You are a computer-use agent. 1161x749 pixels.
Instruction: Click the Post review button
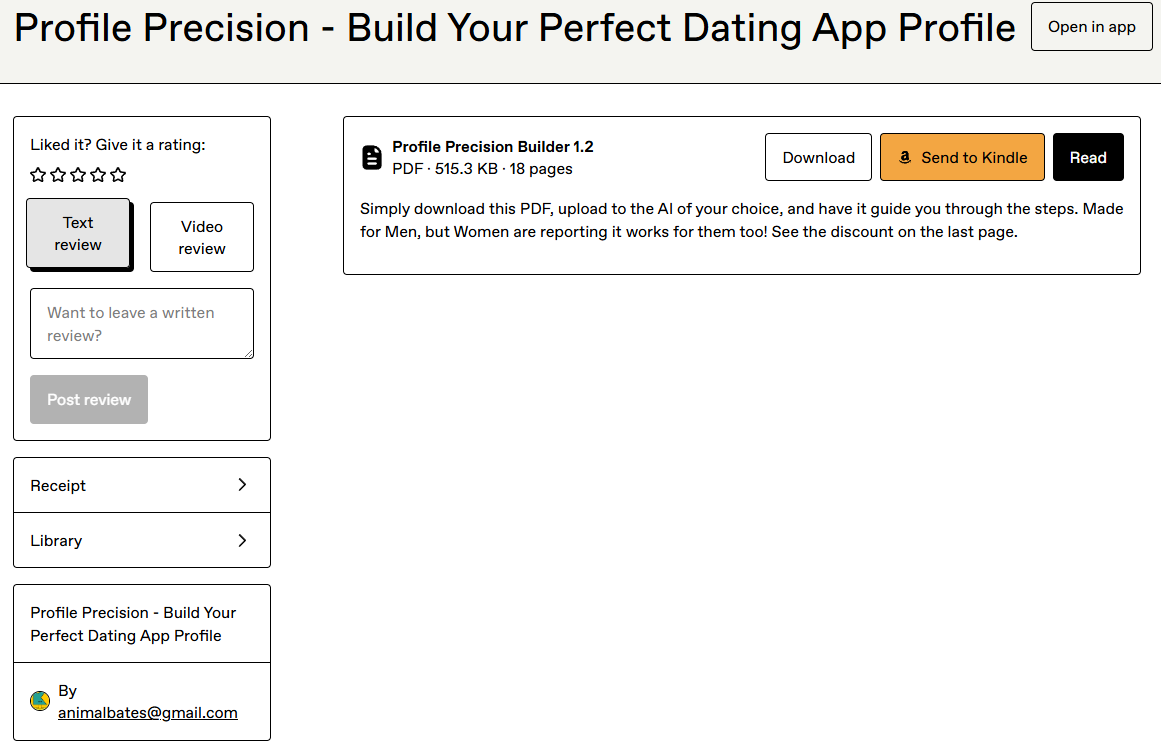coord(89,400)
